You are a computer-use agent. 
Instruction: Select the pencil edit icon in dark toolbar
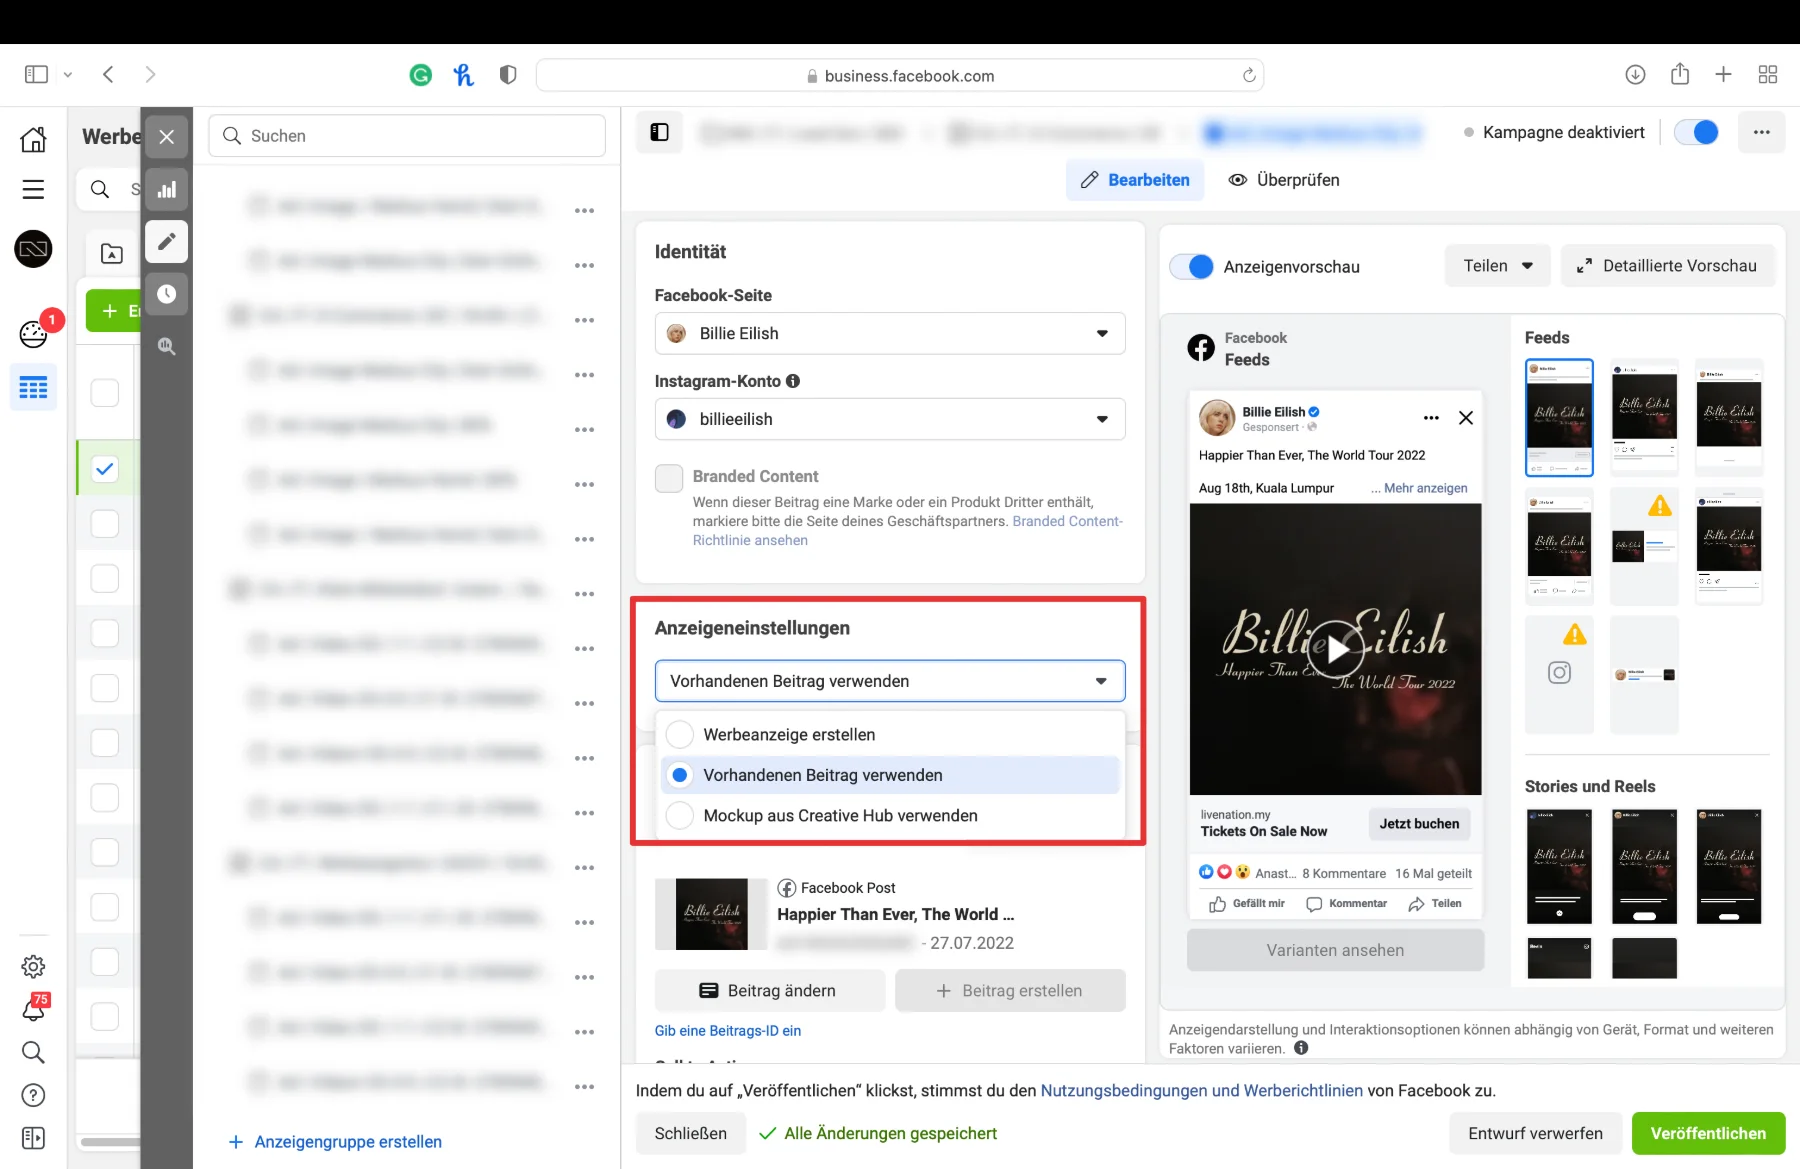point(167,241)
